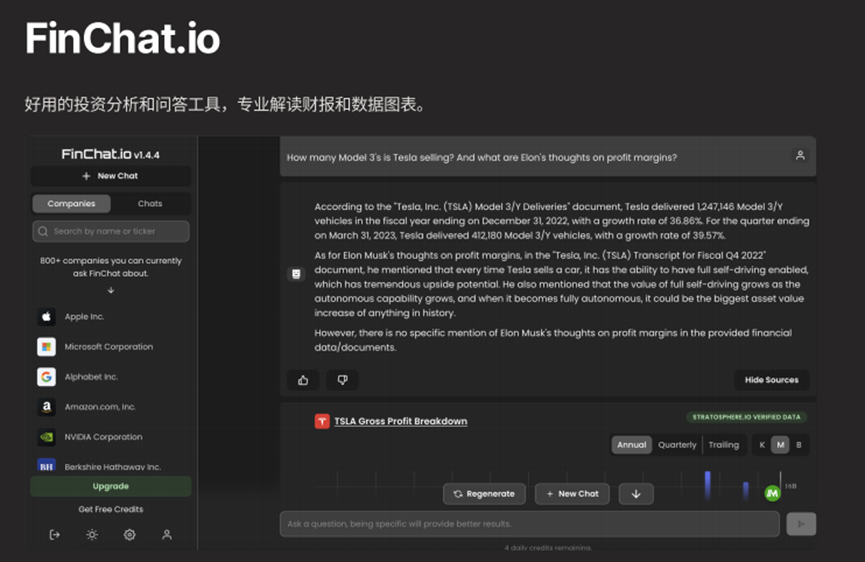This screenshot has height=562, width=865.
Task: Set chart units to M millions
Action: [x=780, y=445]
